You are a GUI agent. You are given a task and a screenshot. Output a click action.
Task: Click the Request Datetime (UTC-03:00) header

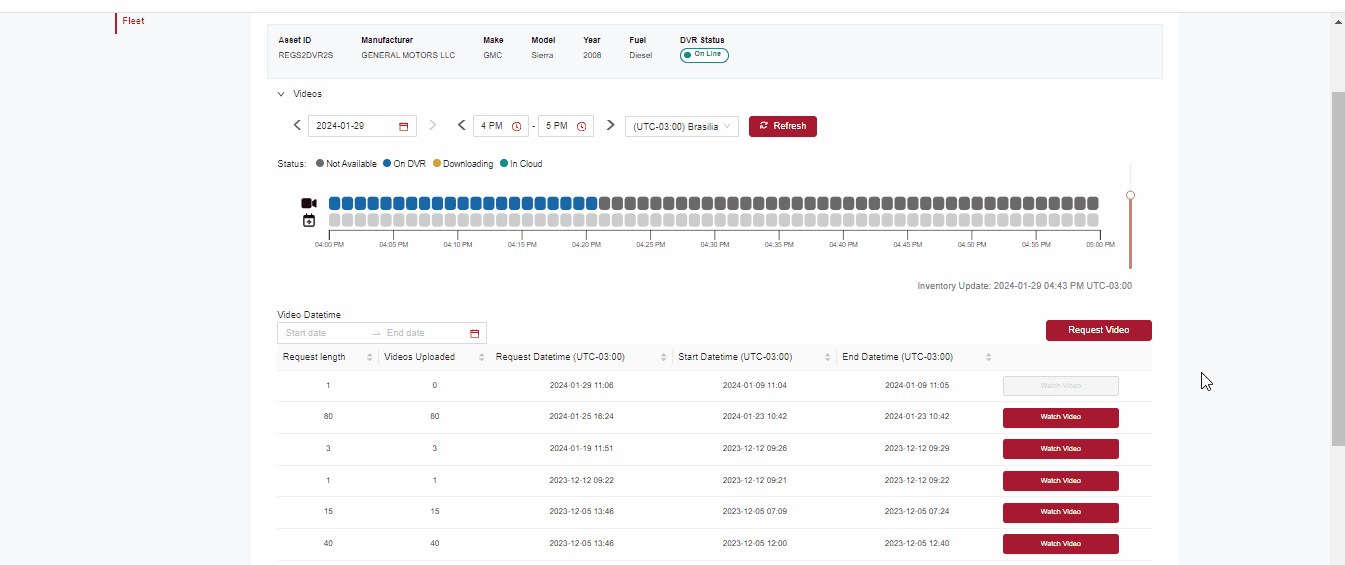click(560, 357)
